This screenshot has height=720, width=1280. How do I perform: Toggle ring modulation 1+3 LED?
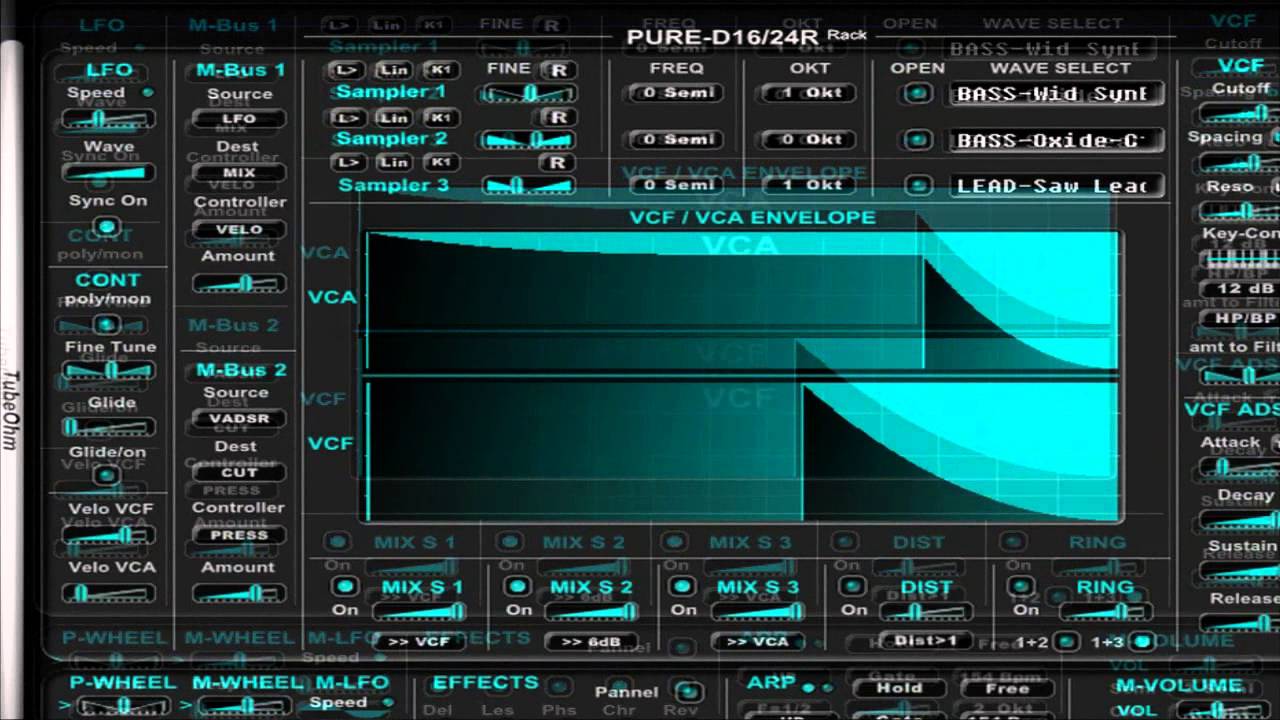pyautogui.click(x=1141, y=641)
